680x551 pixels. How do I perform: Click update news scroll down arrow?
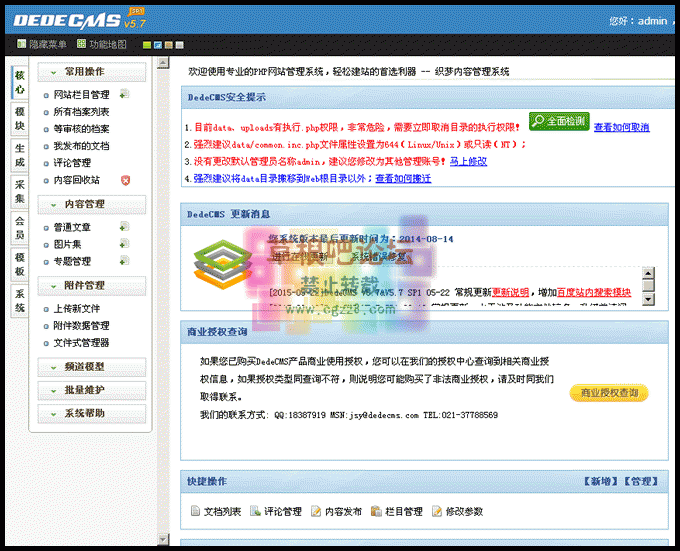point(648,300)
